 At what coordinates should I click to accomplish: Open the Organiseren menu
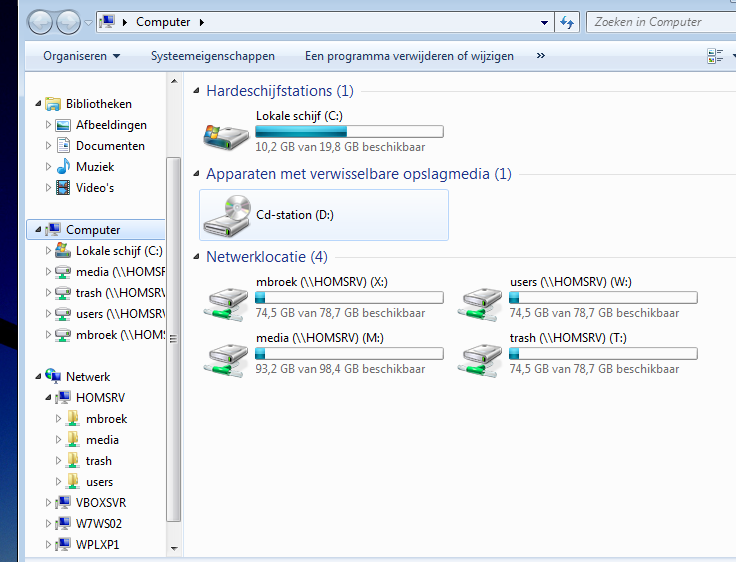tap(82, 56)
